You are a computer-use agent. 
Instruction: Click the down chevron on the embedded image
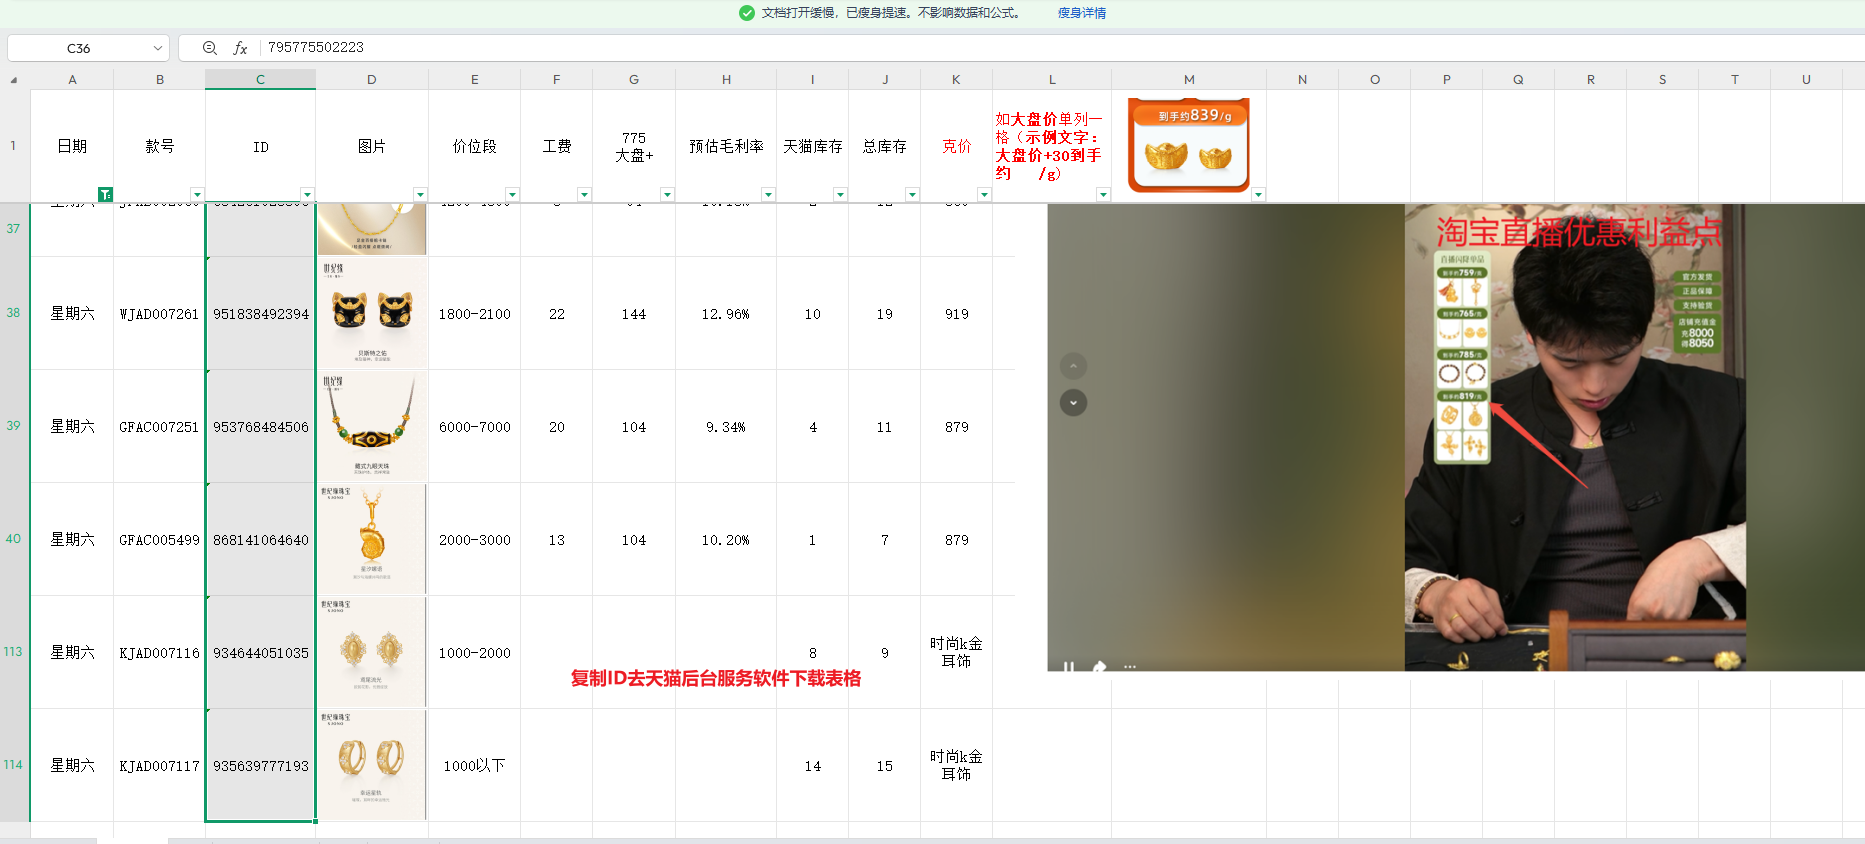[x=1073, y=403]
